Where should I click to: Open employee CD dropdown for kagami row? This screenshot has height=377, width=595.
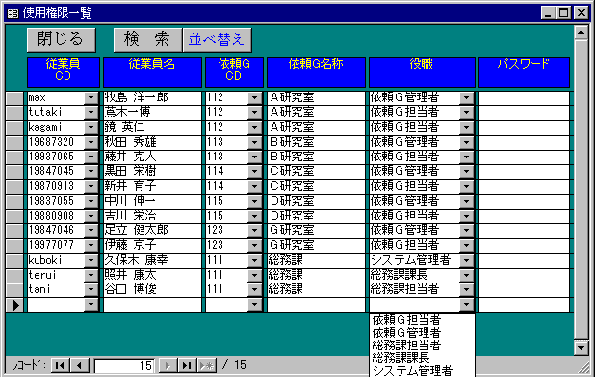pyautogui.click(x=91, y=127)
